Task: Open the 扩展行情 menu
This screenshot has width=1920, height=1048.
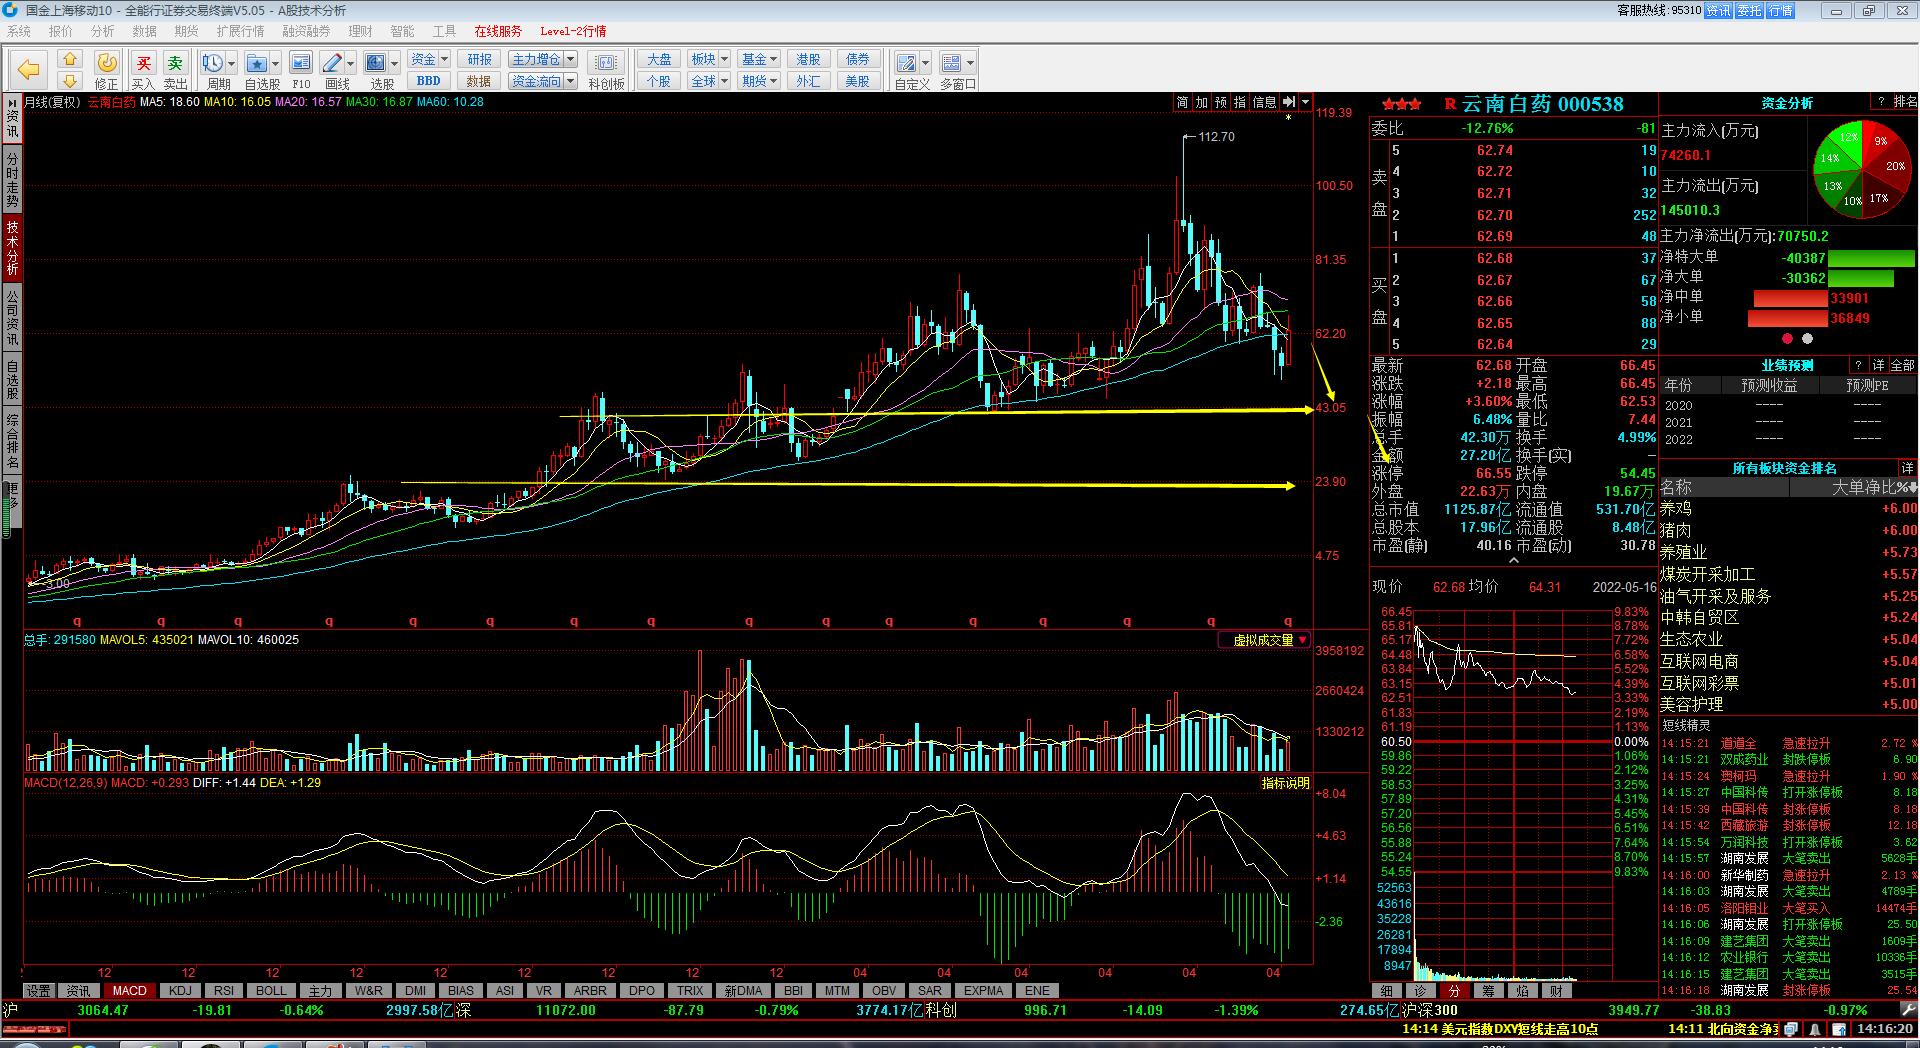Action: tap(241, 31)
